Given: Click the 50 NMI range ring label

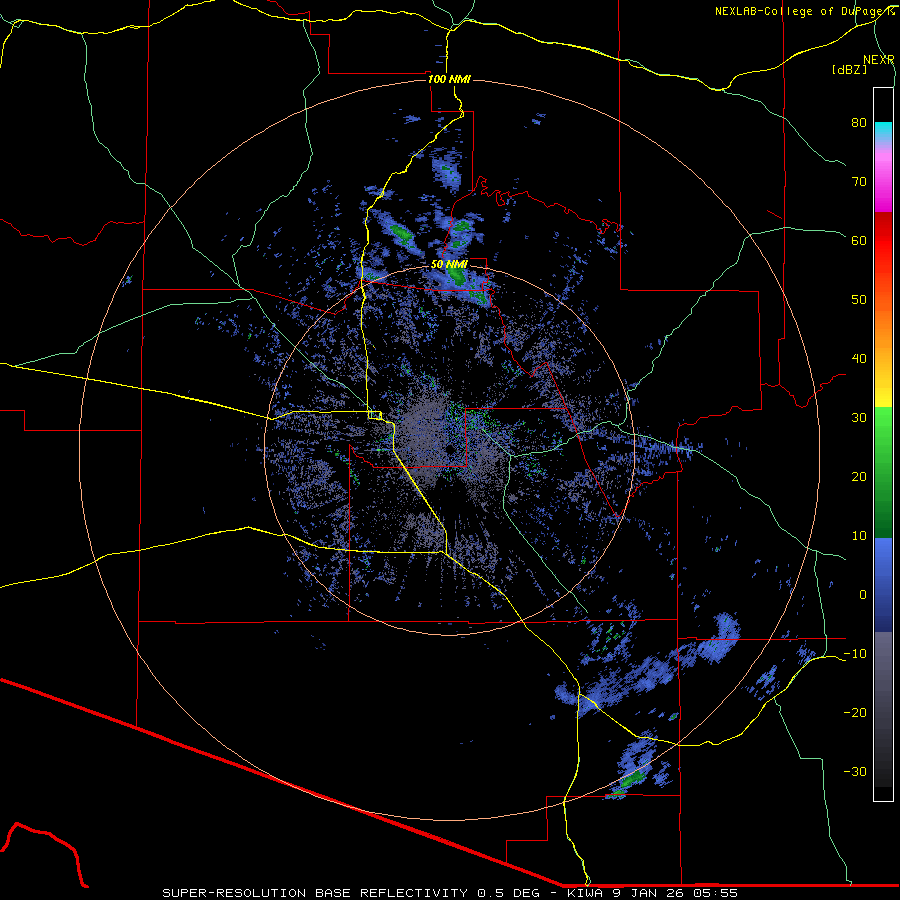Looking at the screenshot, I should pos(449,264).
